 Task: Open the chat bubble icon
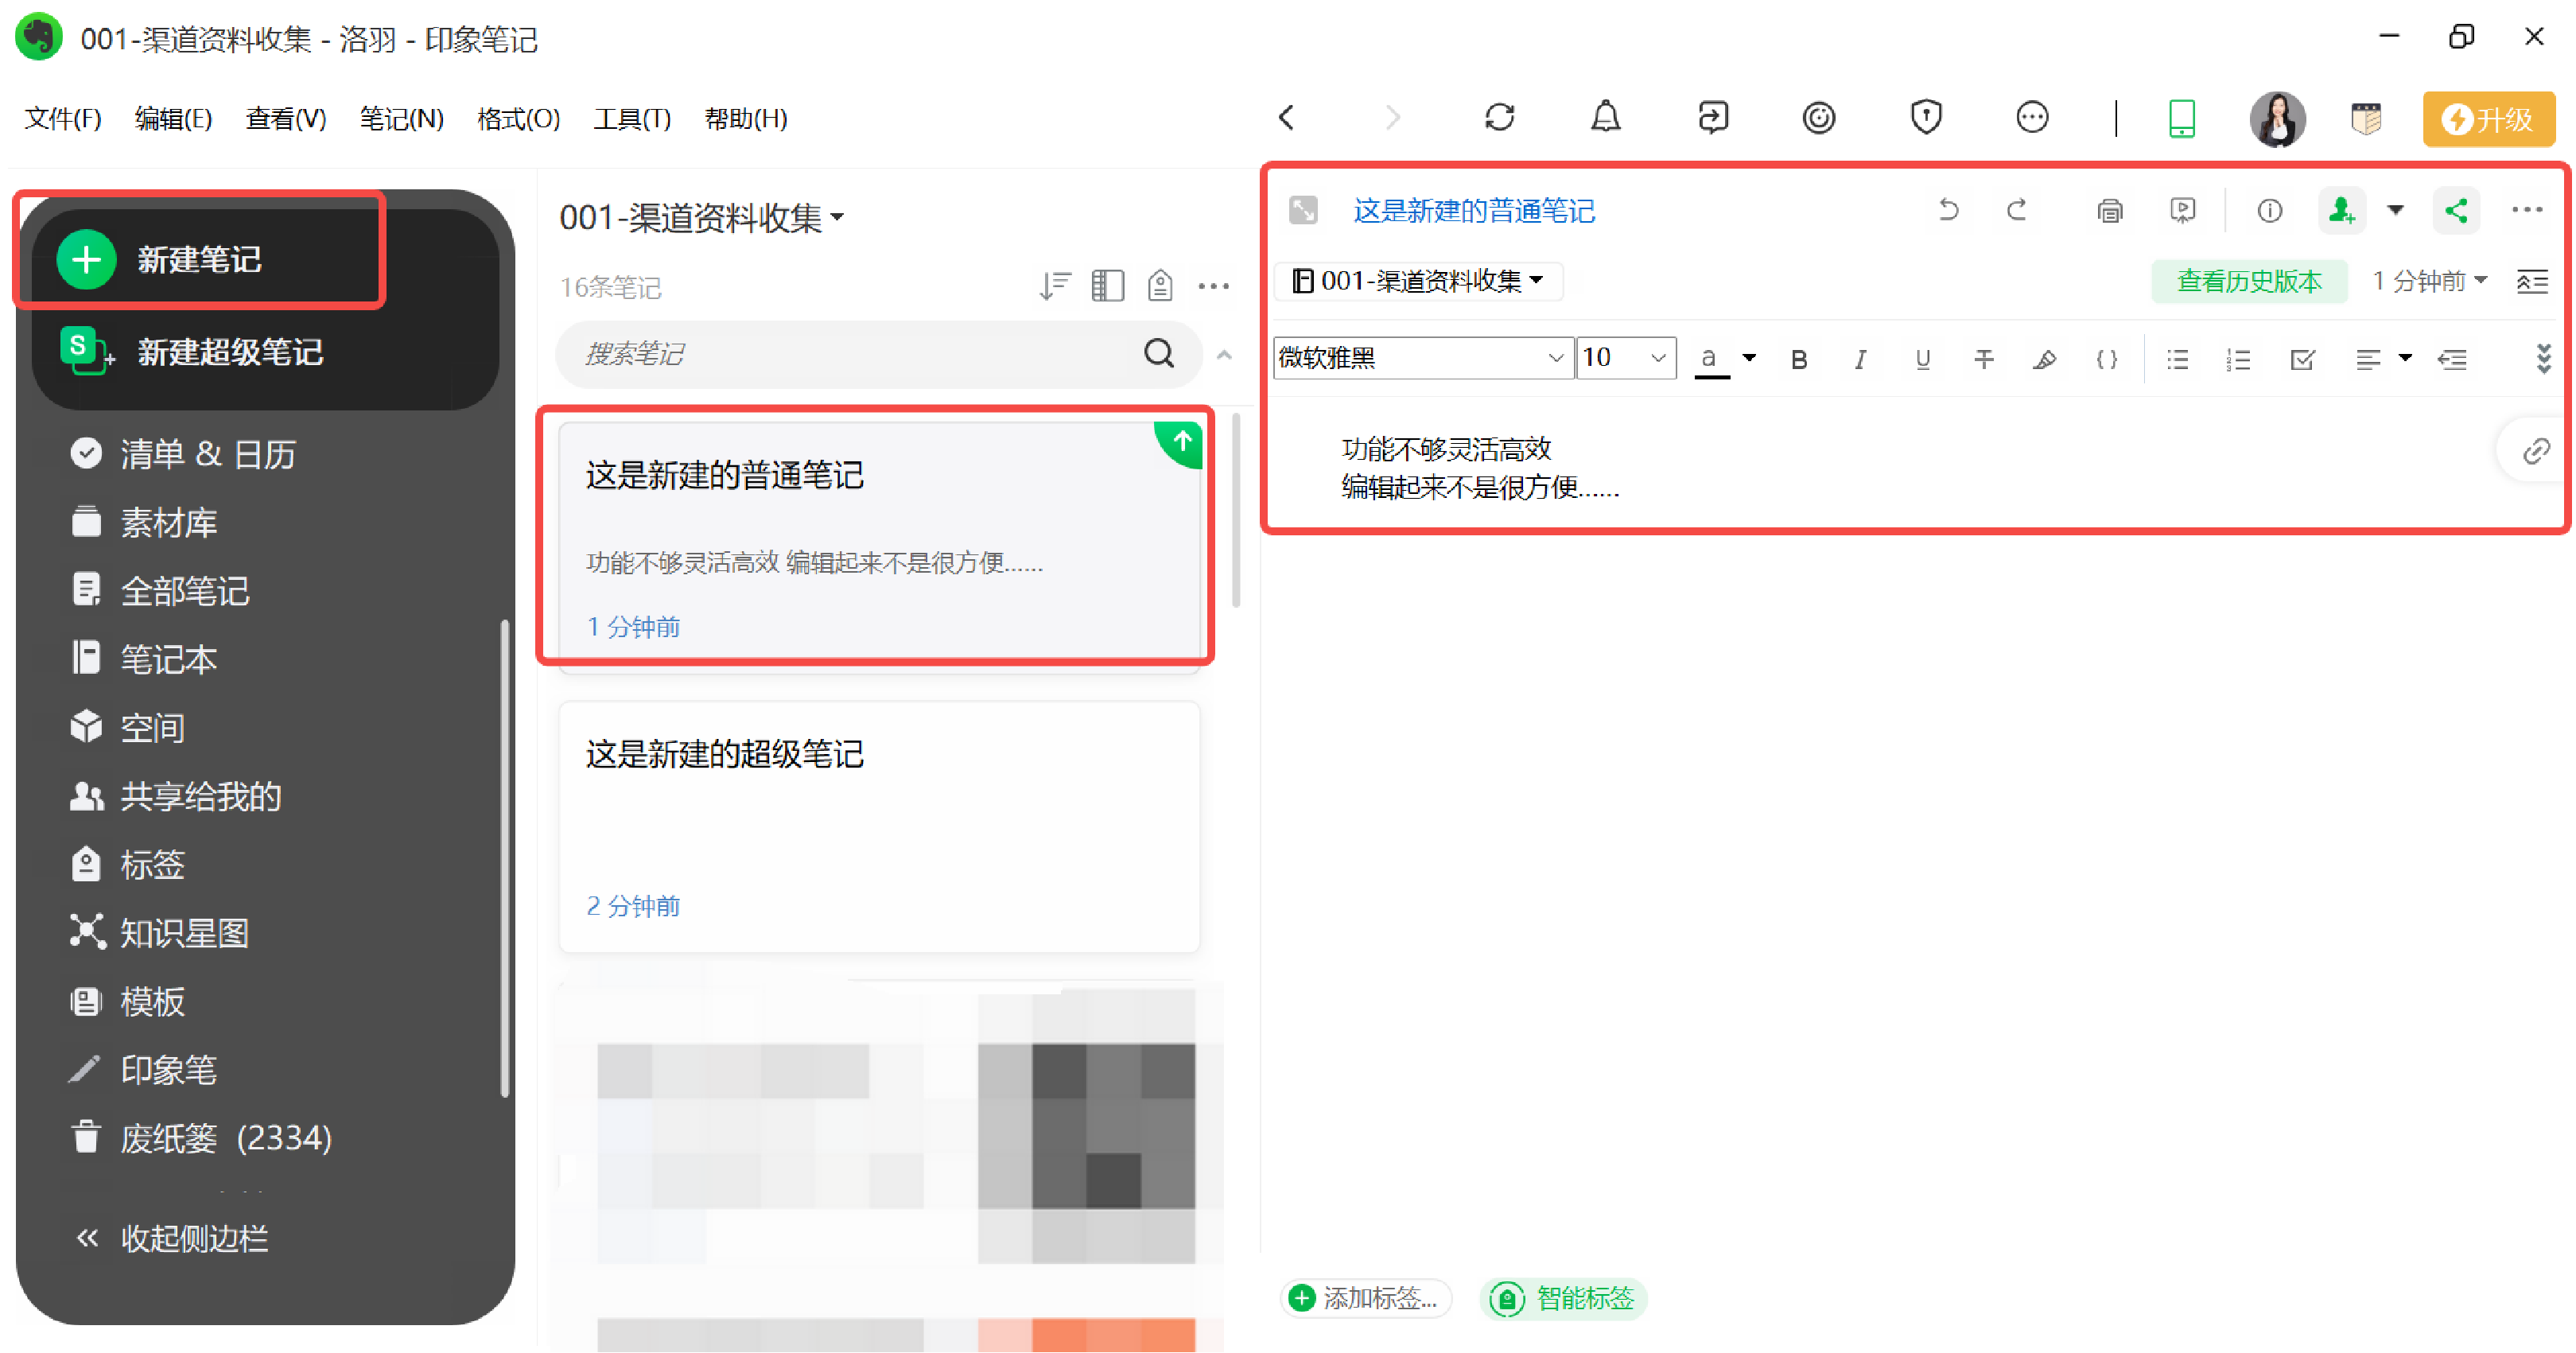tap(2031, 118)
